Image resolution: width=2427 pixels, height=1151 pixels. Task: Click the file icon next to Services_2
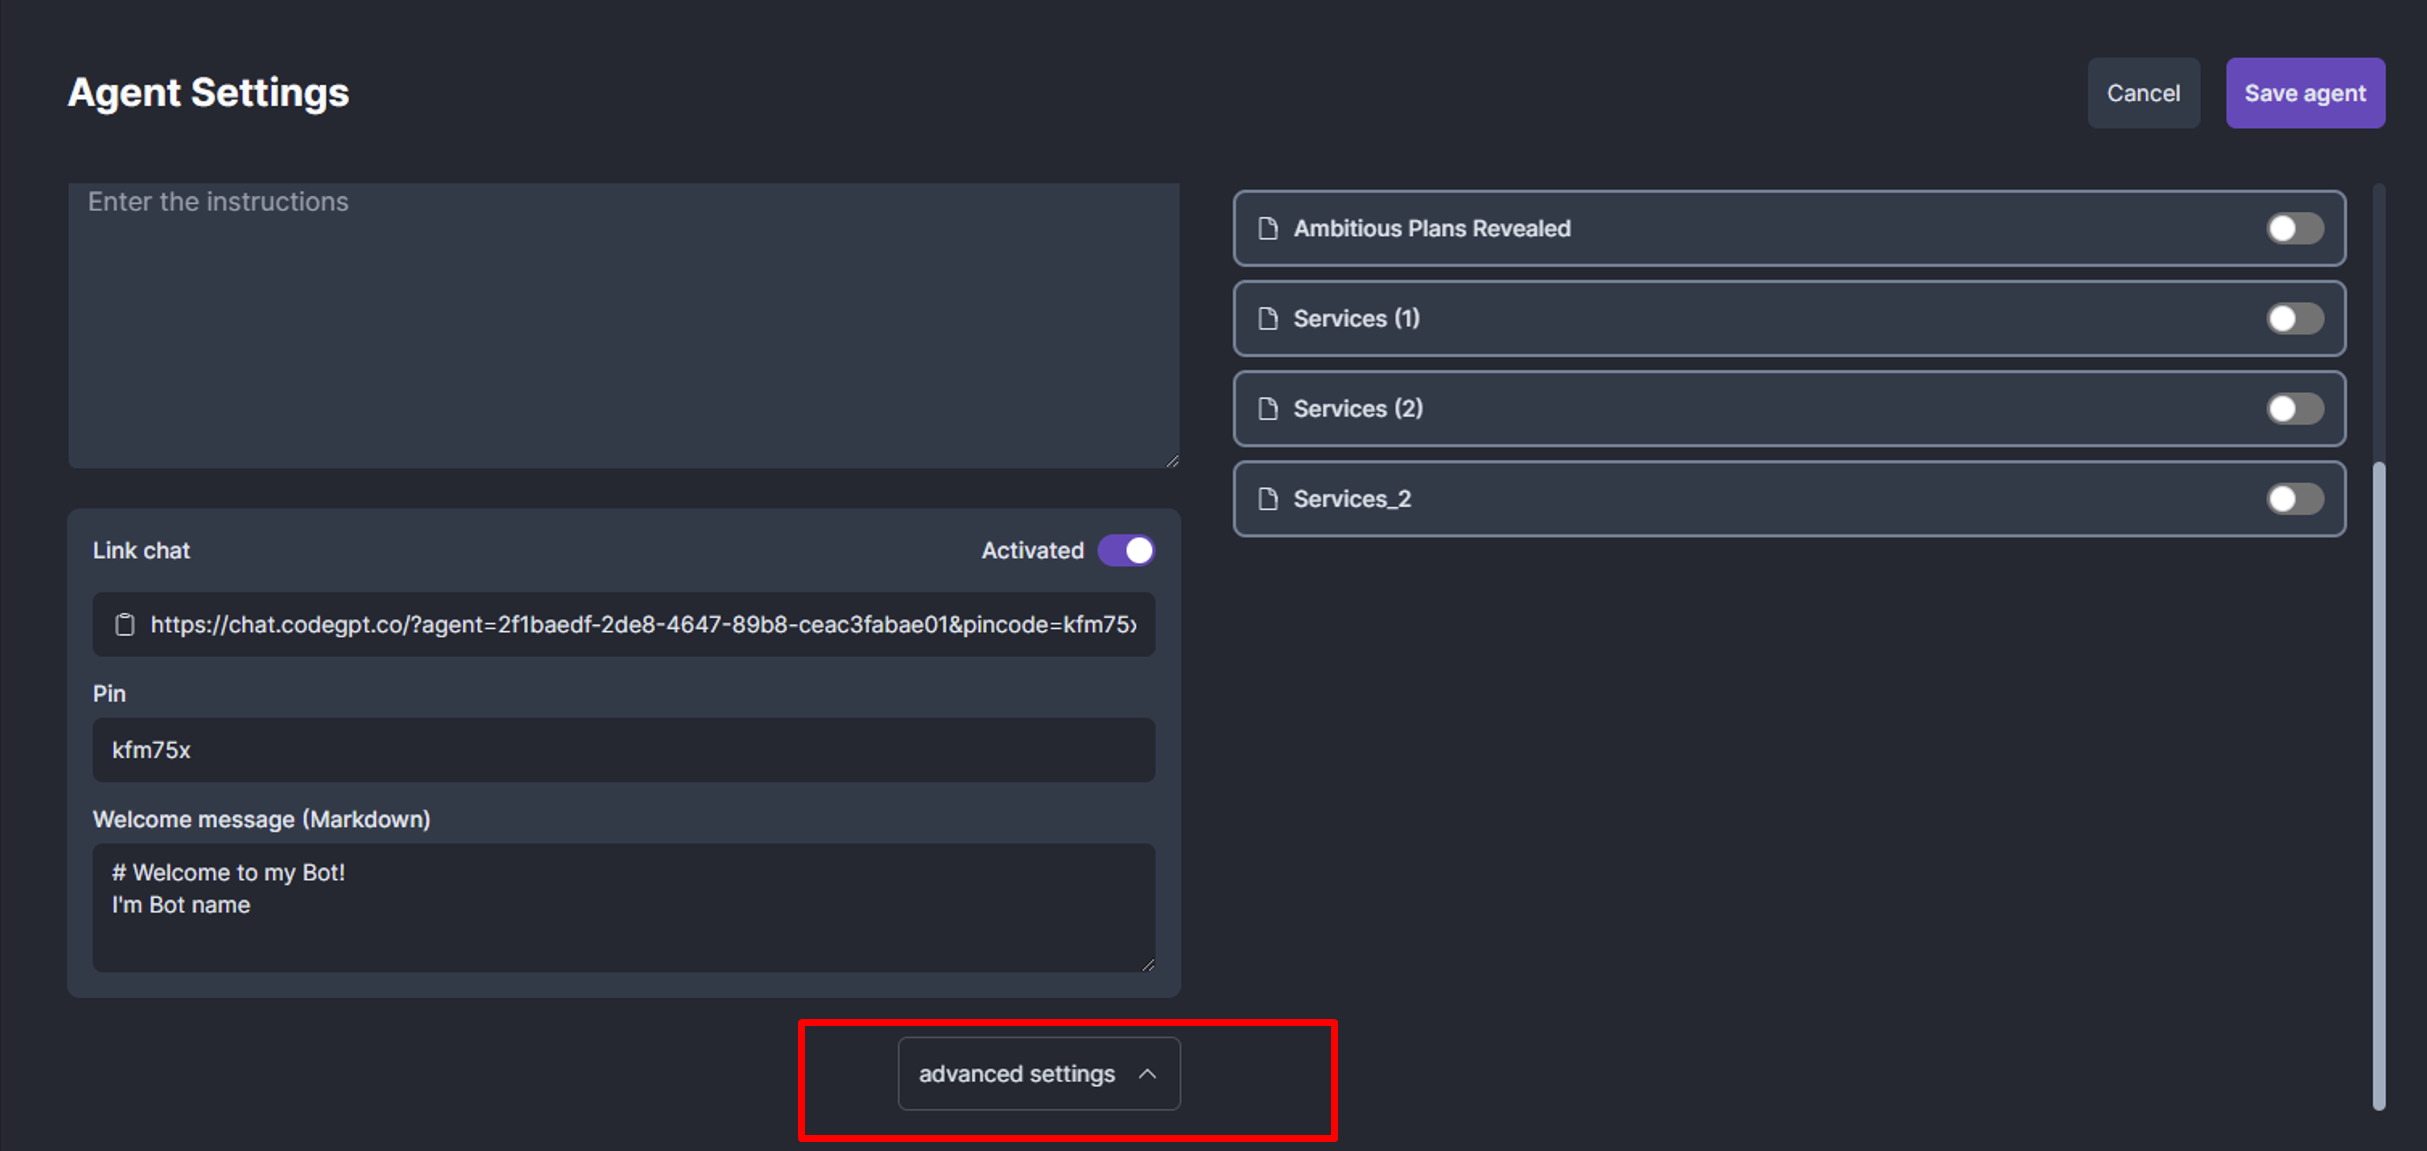coord(1268,499)
